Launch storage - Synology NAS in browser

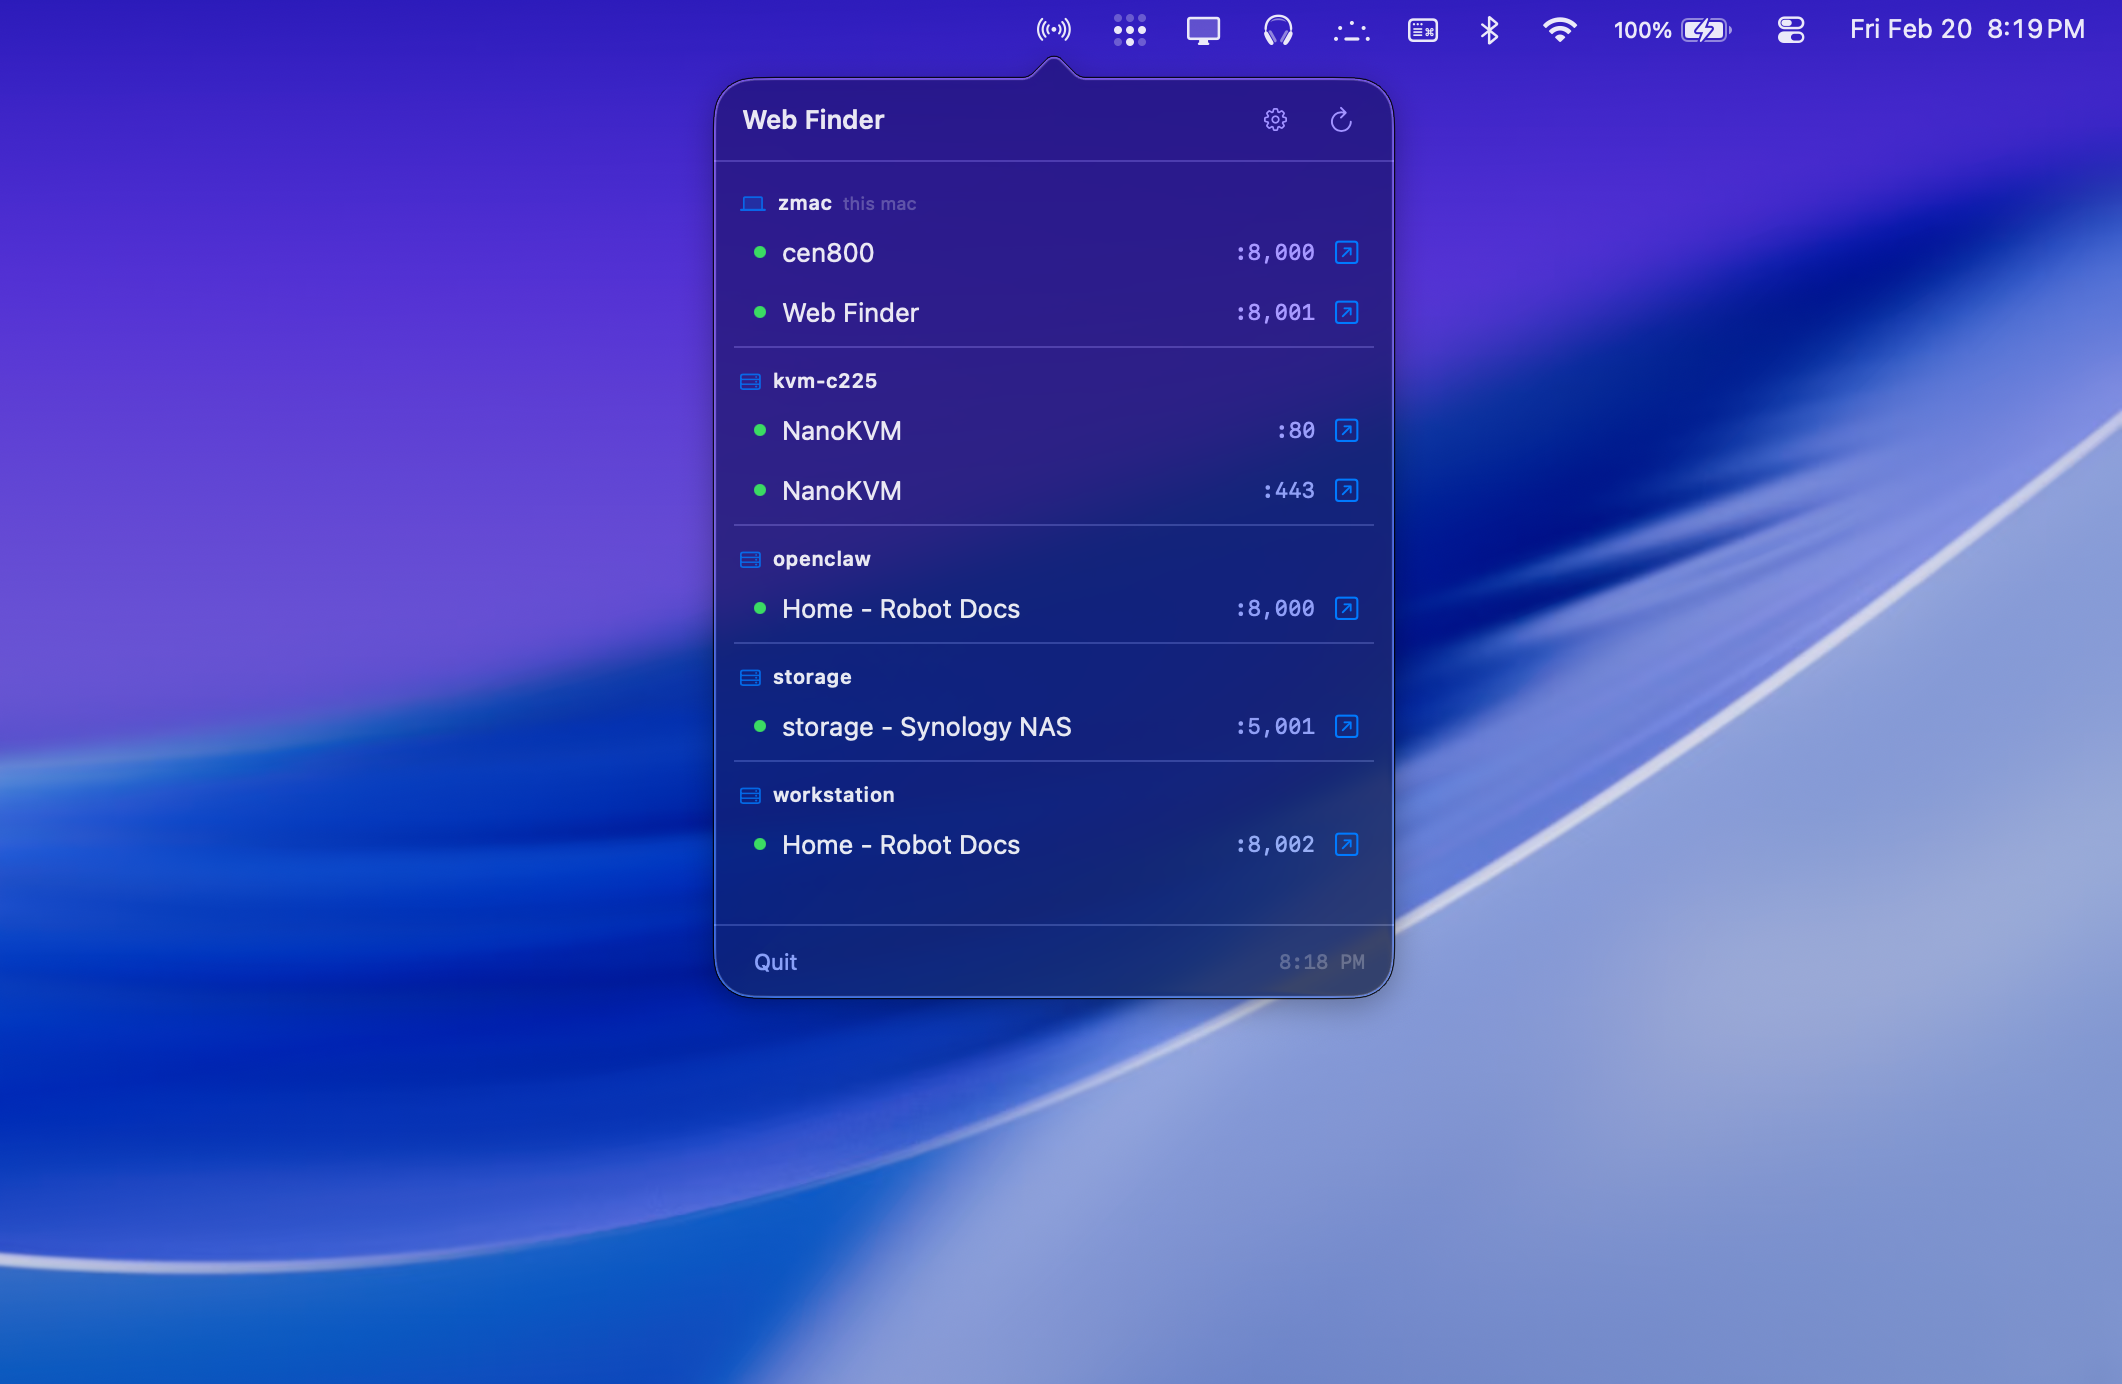click(1347, 727)
